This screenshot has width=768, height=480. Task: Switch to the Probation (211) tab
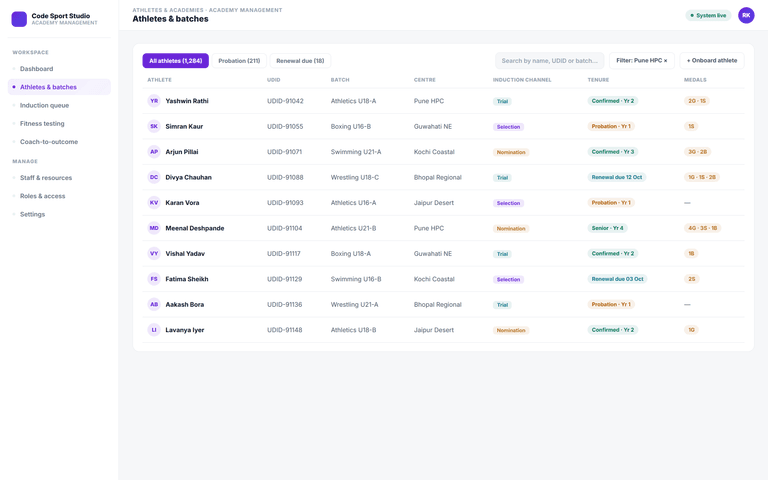click(239, 61)
